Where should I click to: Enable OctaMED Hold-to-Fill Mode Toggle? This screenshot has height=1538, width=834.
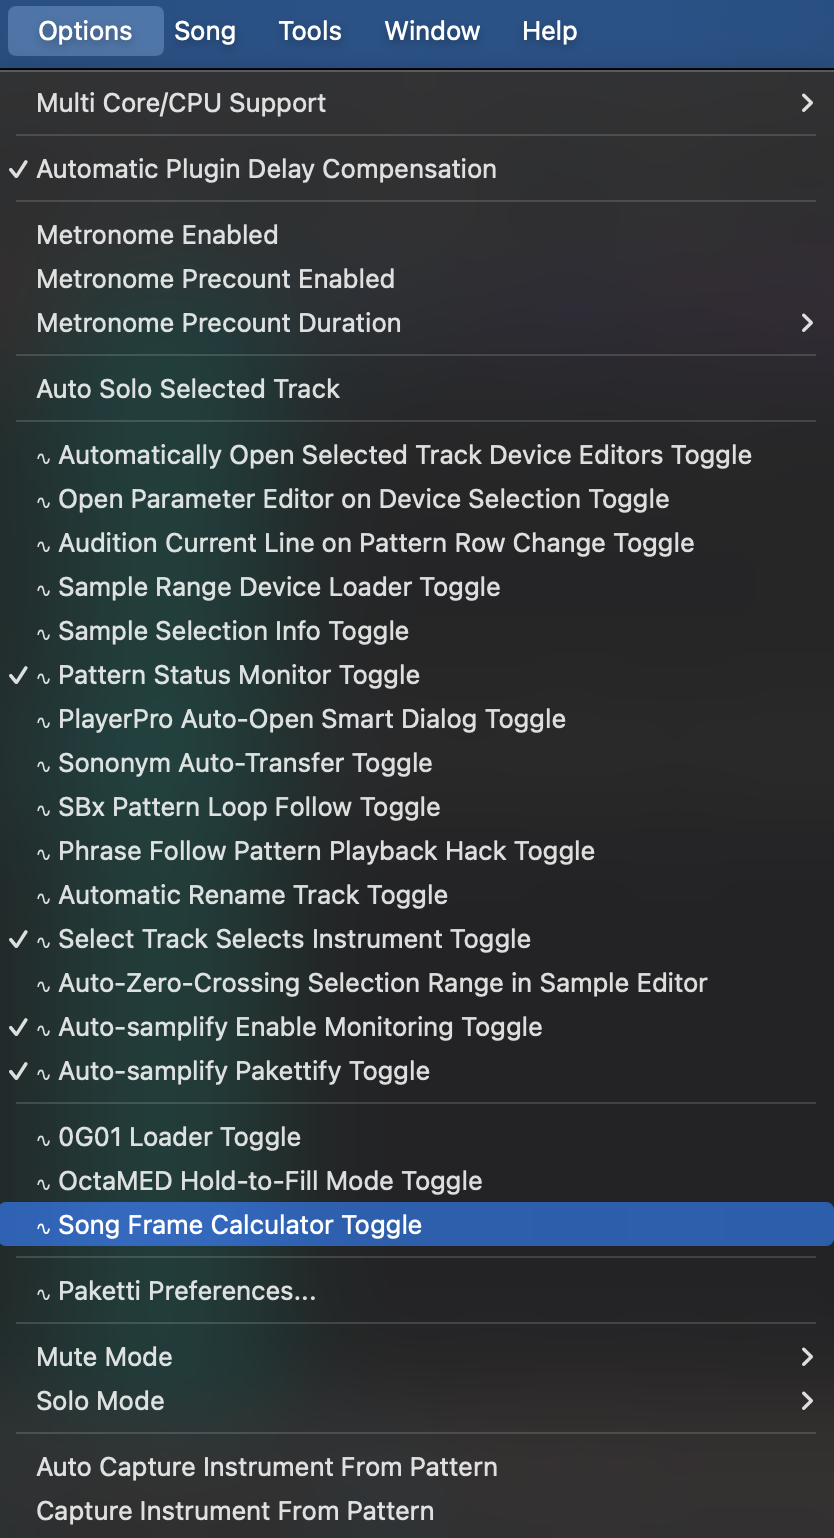[x=270, y=1181]
